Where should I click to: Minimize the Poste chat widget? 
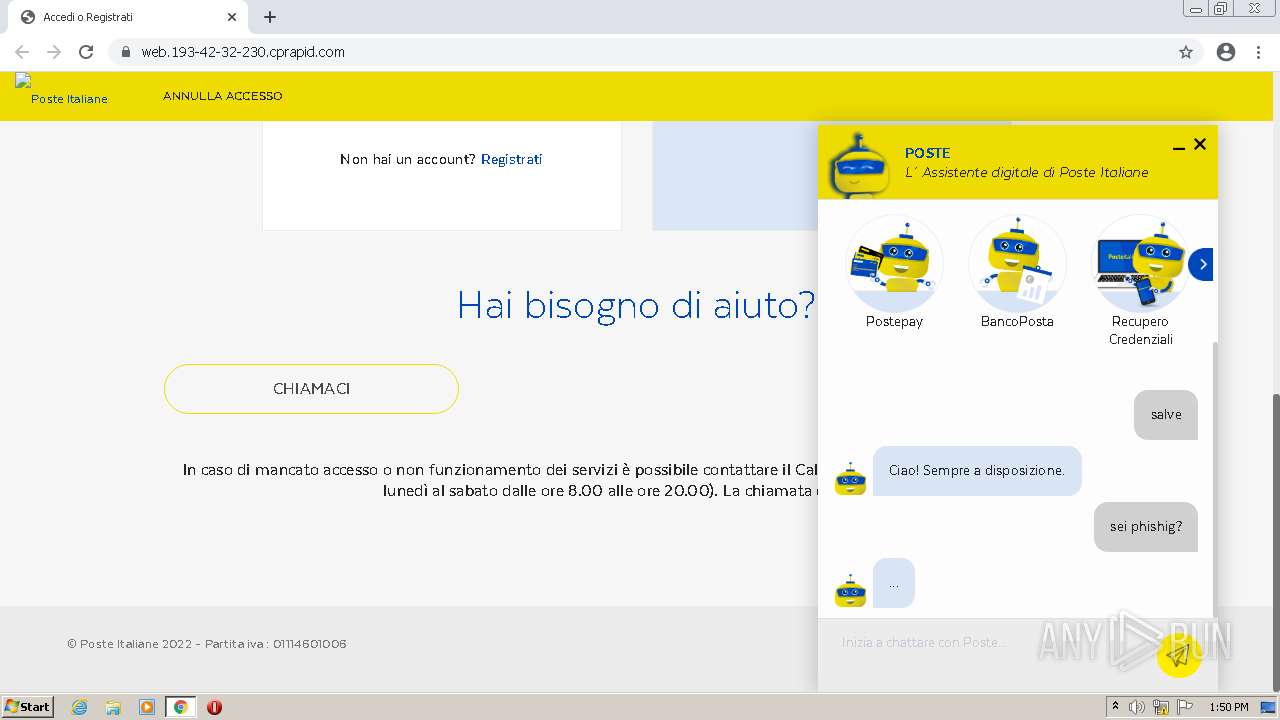(x=1178, y=146)
